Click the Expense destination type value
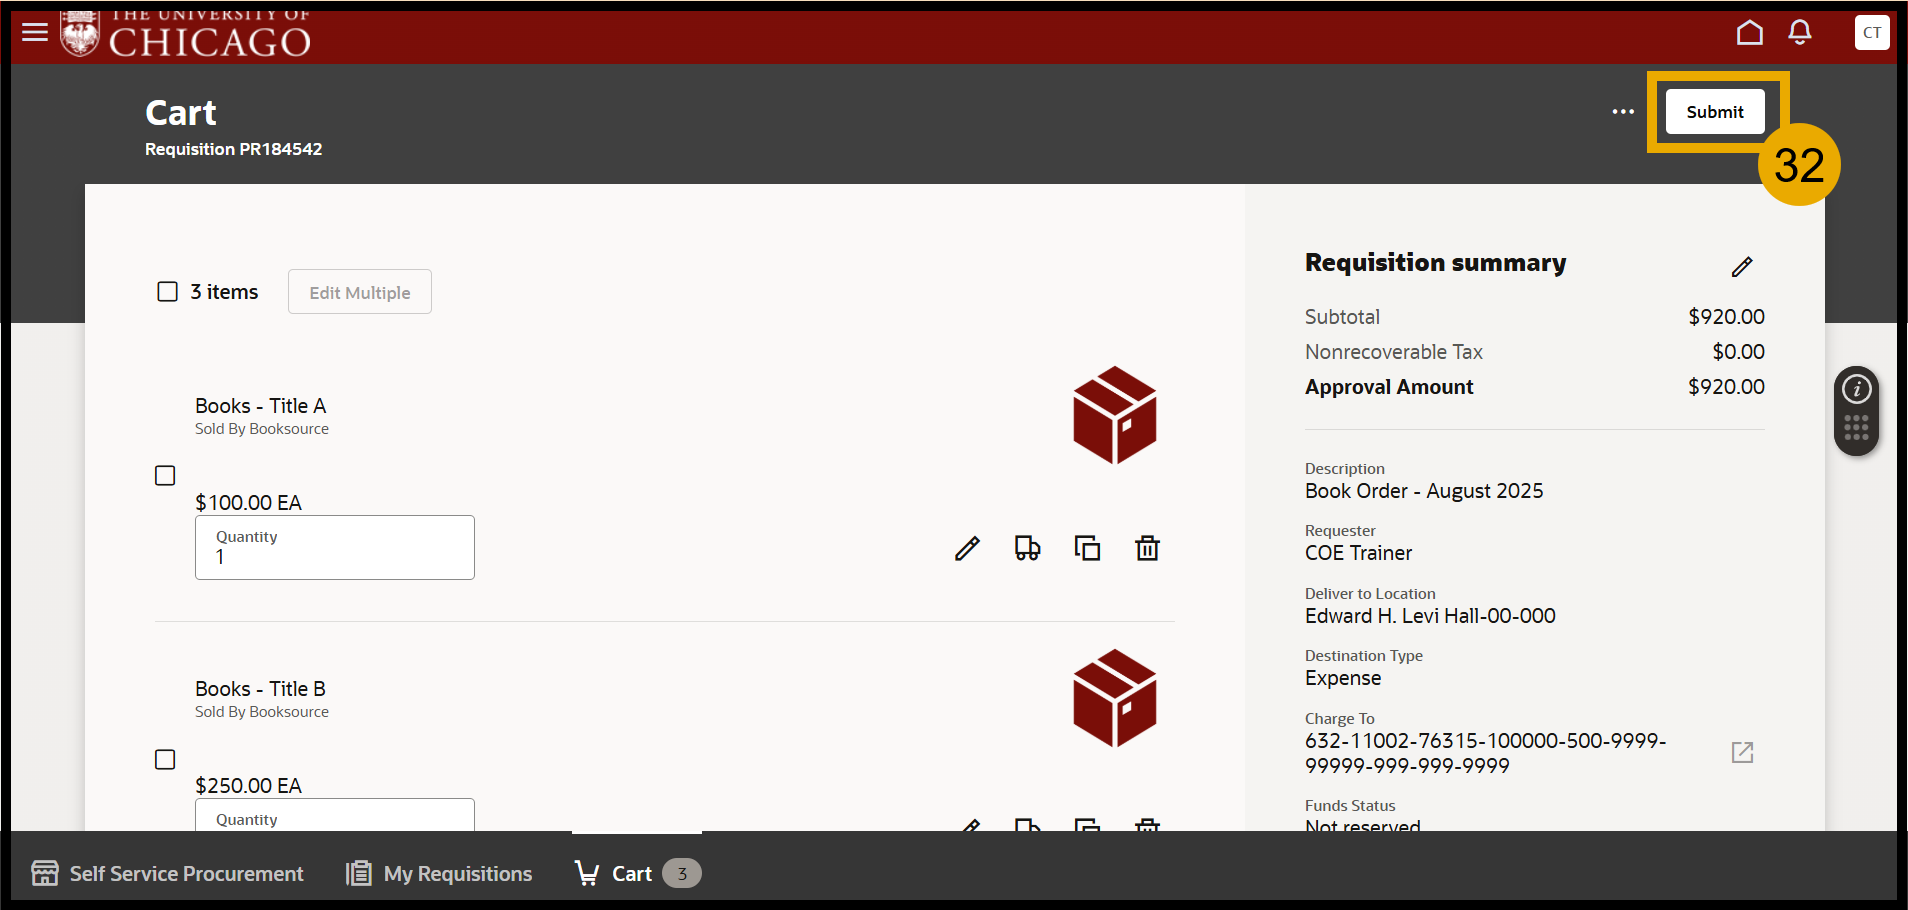 [1343, 678]
